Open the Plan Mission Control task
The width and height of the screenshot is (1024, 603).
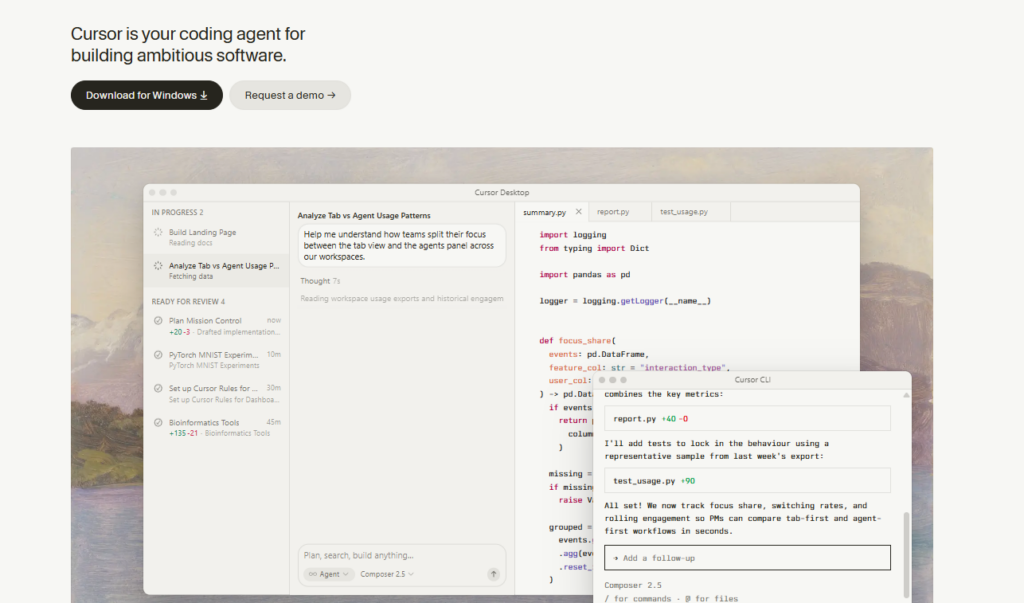pyautogui.click(x=216, y=326)
